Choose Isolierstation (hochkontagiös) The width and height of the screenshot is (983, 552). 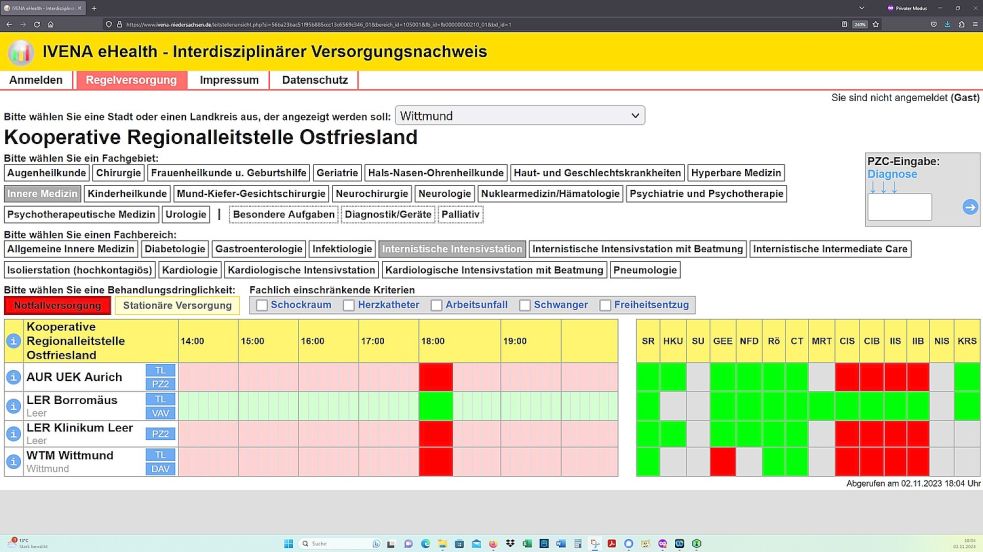click(80, 270)
